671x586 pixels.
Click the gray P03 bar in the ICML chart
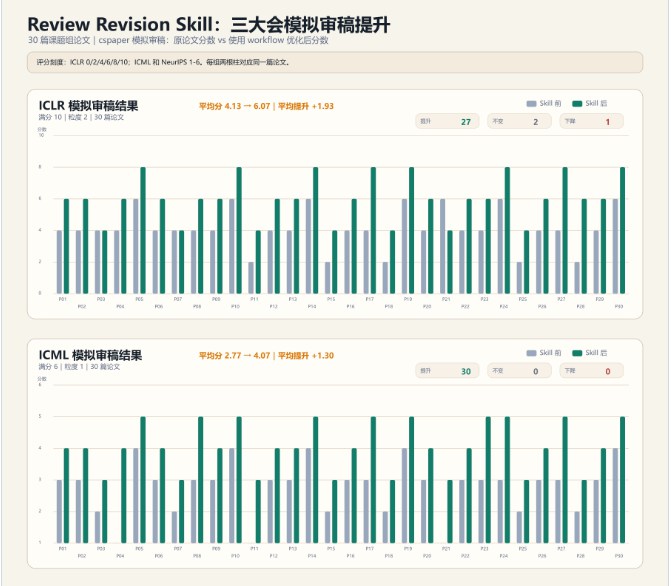(x=98, y=527)
